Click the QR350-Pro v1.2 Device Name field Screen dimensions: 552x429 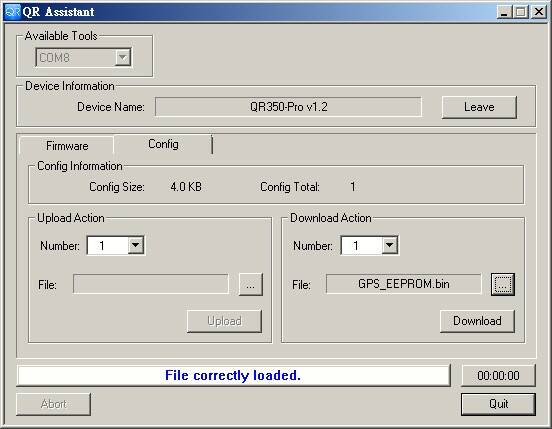pyautogui.click(x=288, y=107)
